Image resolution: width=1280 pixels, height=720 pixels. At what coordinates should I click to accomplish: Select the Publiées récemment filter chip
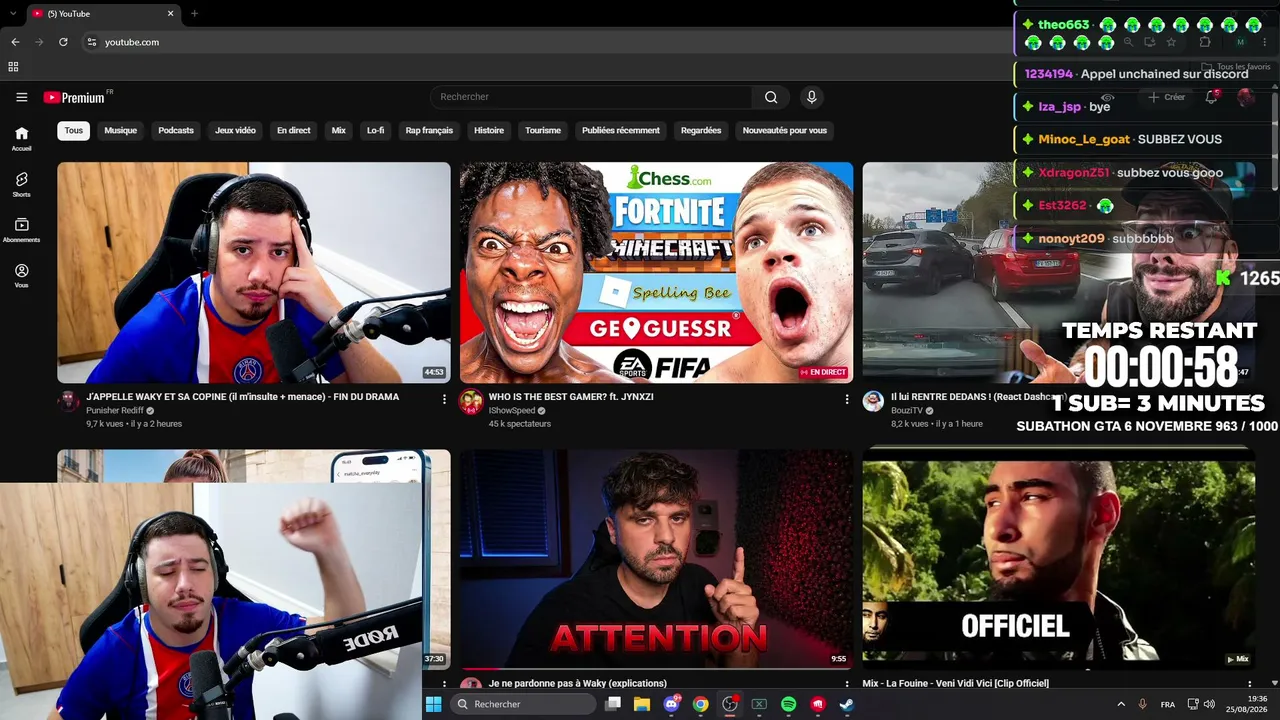pyautogui.click(x=621, y=130)
